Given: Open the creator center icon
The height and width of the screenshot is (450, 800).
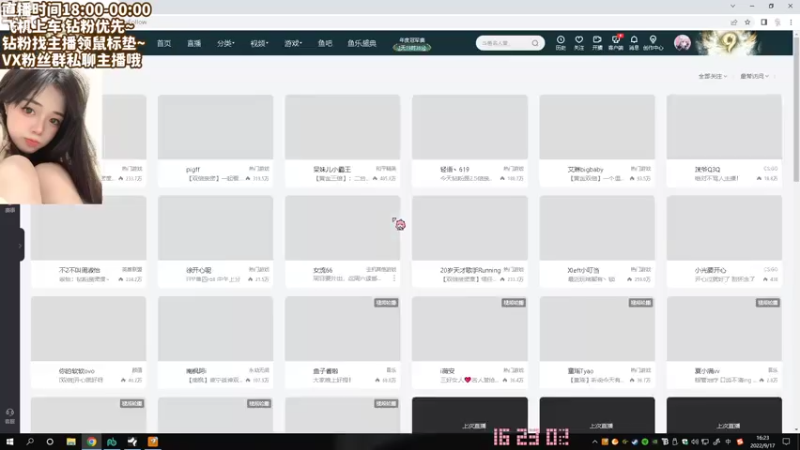Looking at the screenshot, I should pyautogui.click(x=653, y=40).
